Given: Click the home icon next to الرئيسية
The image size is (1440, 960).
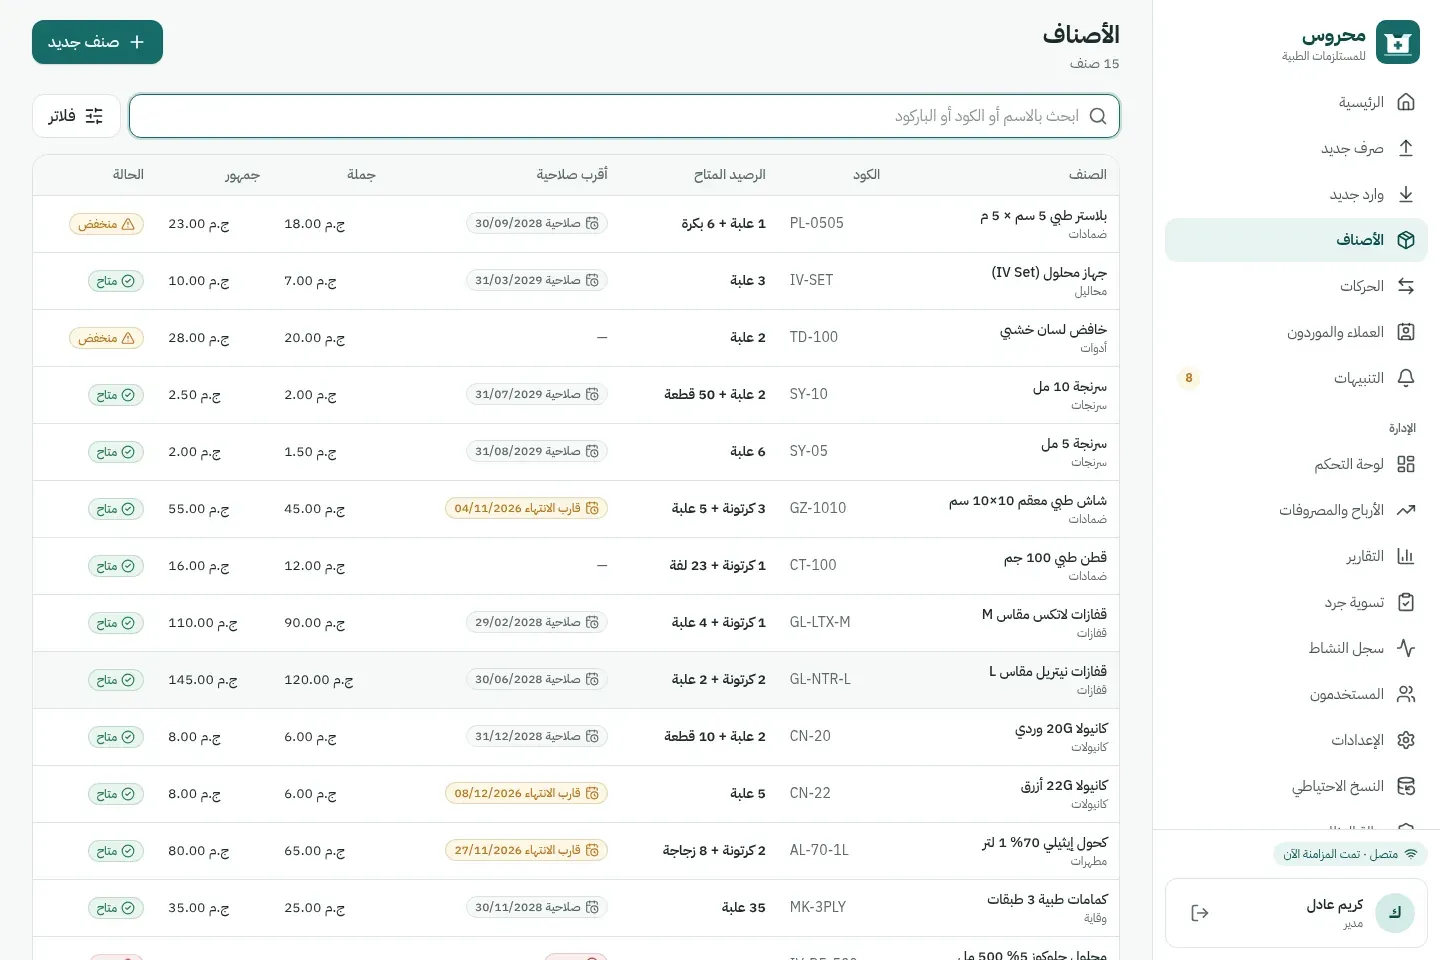Looking at the screenshot, I should click(x=1405, y=102).
